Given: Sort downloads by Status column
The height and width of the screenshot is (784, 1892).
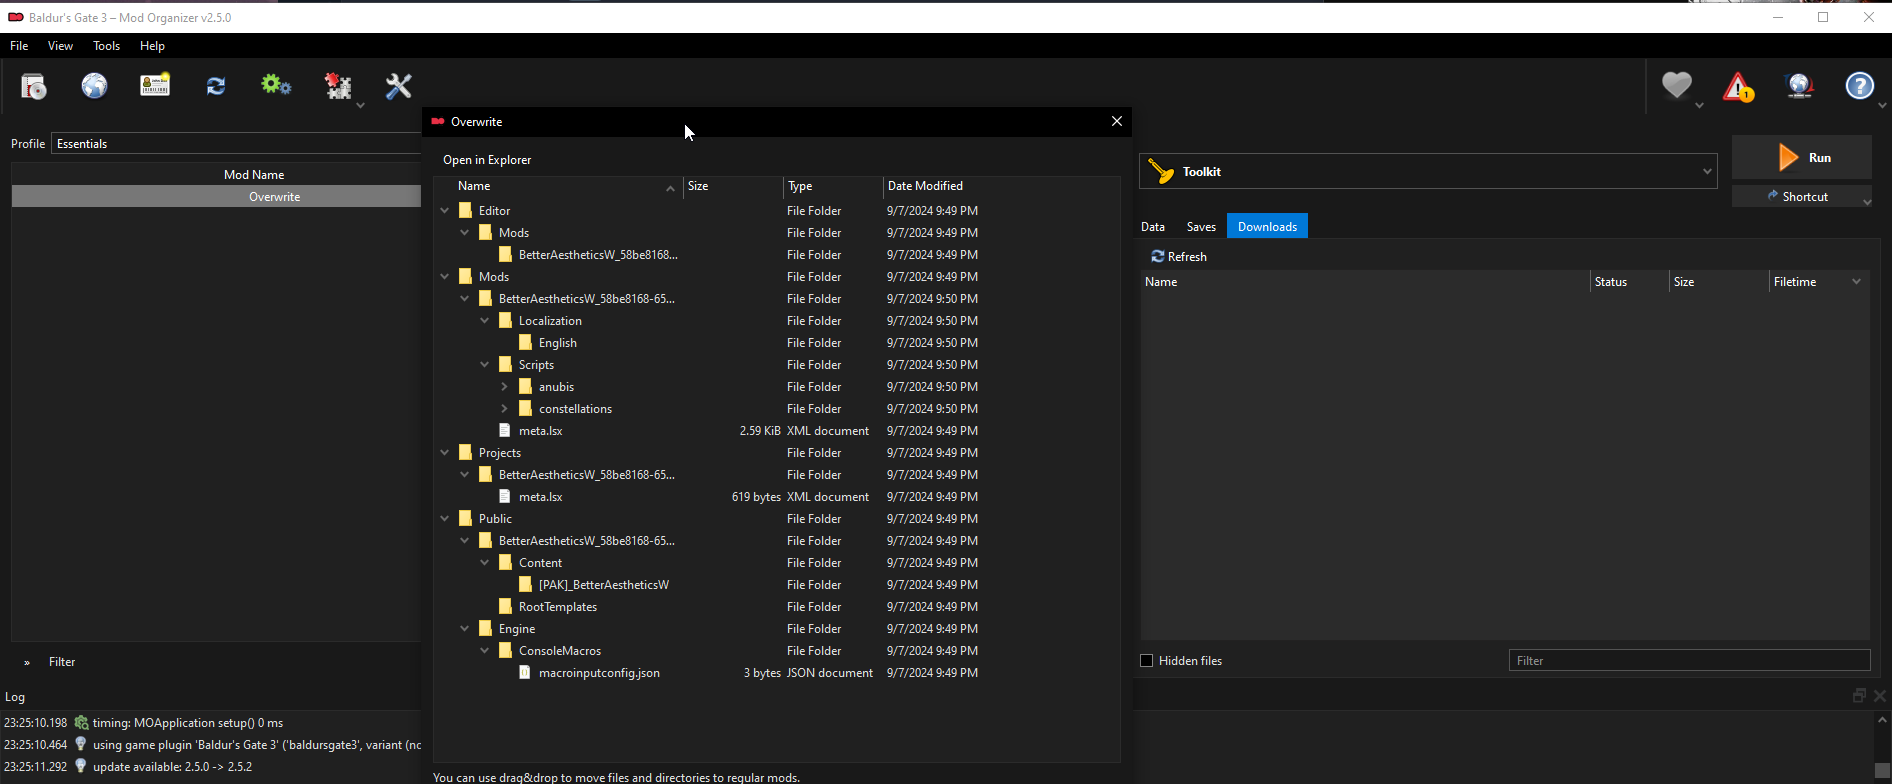Looking at the screenshot, I should [x=1629, y=282].
